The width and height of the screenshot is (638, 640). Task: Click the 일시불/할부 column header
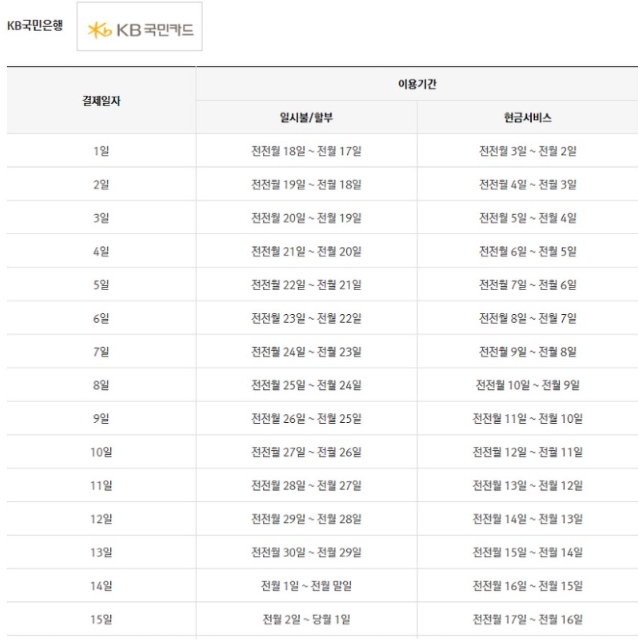307,118
